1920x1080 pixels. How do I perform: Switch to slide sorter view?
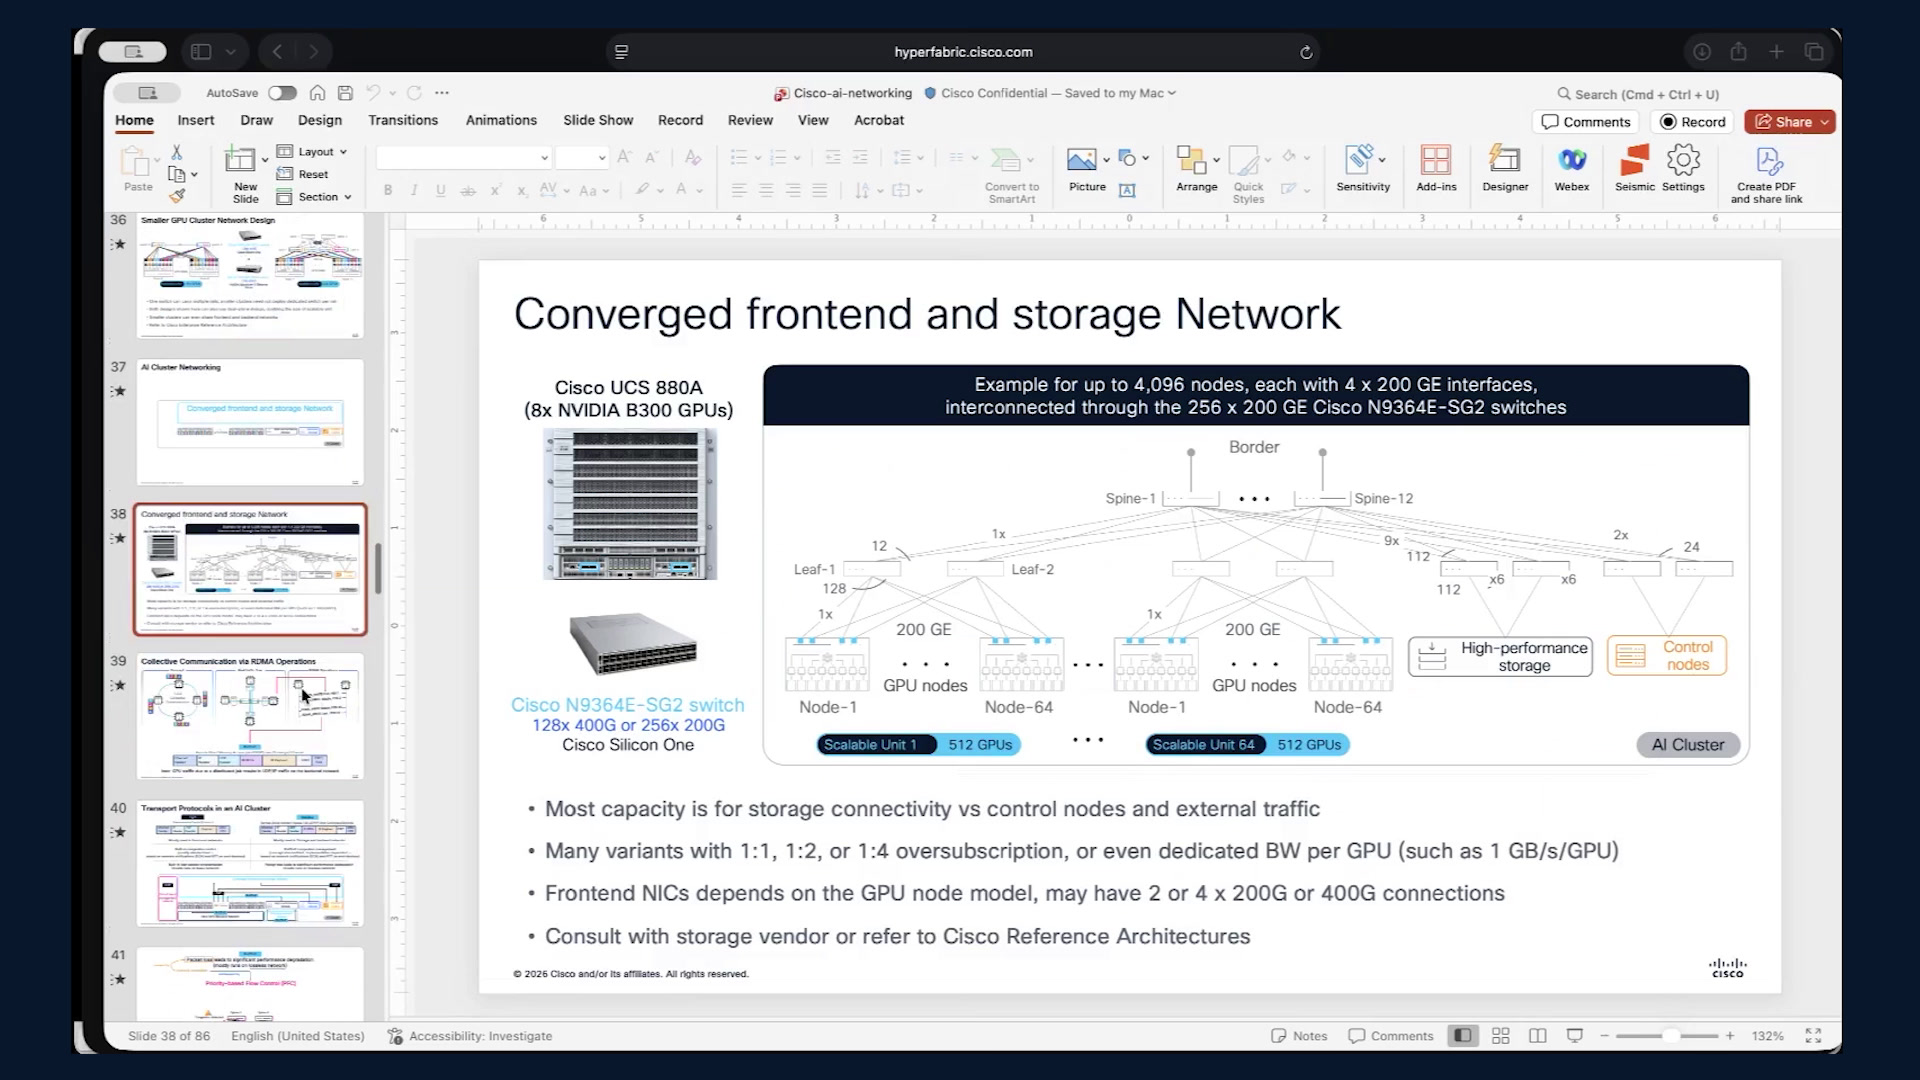pos(1500,1036)
